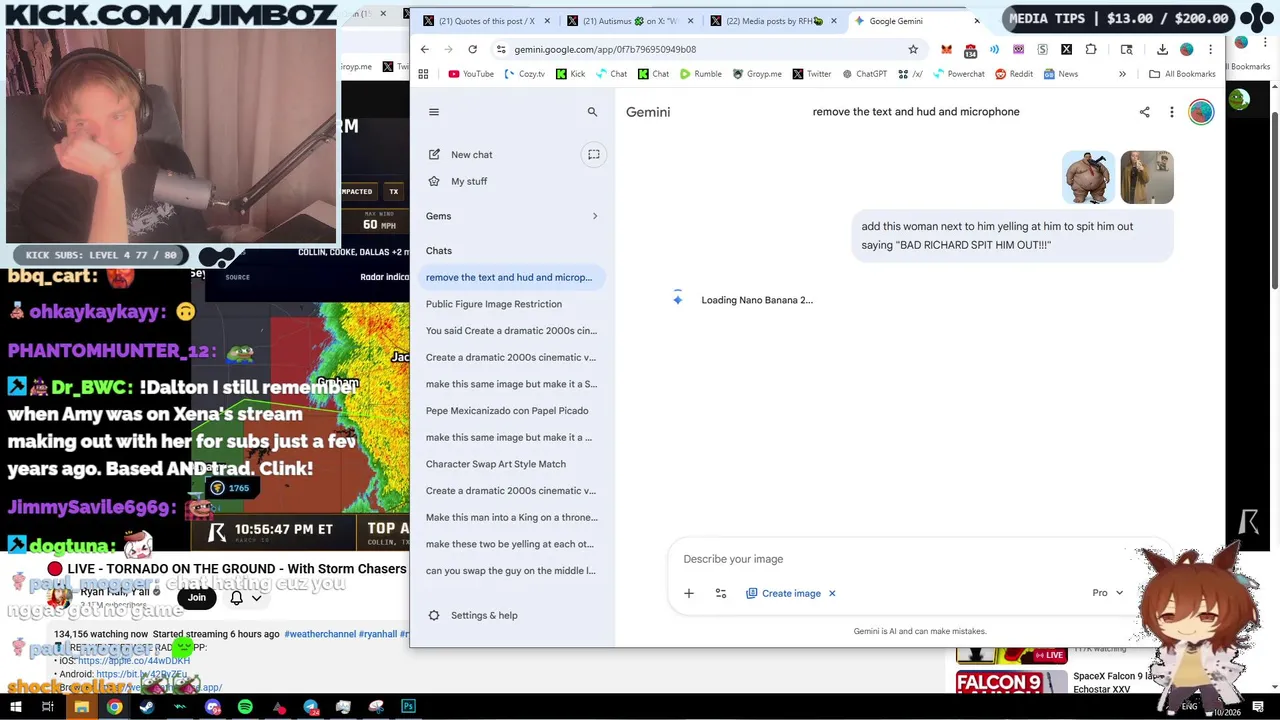Open chat 'can you swap the guy'
1280x720 pixels.
coord(510,571)
